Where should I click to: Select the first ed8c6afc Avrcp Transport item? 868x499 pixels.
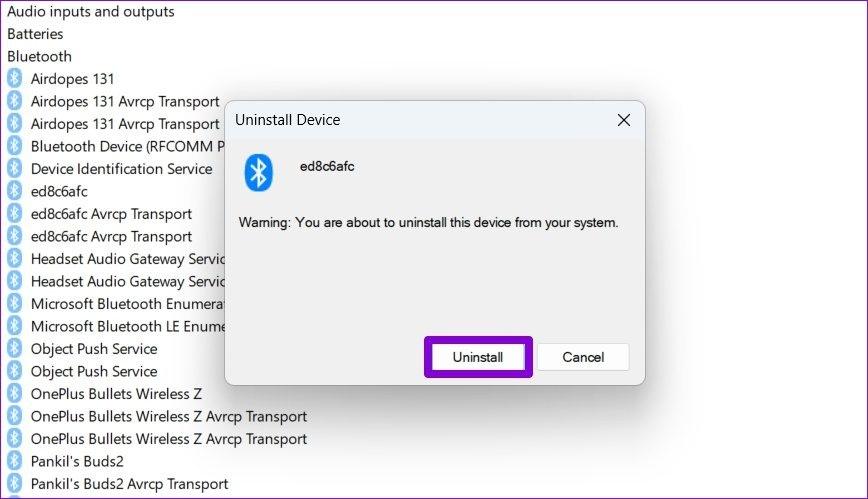pos(111,213)
